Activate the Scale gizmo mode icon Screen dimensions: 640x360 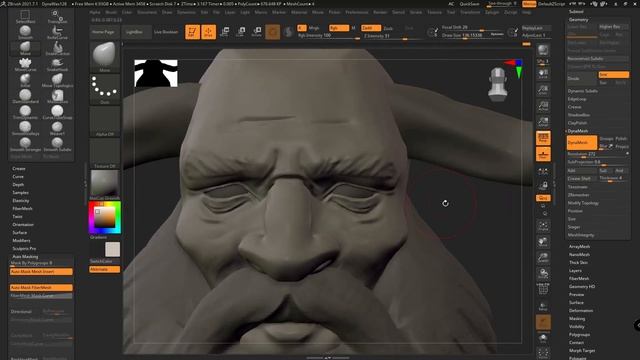[241, 32]
